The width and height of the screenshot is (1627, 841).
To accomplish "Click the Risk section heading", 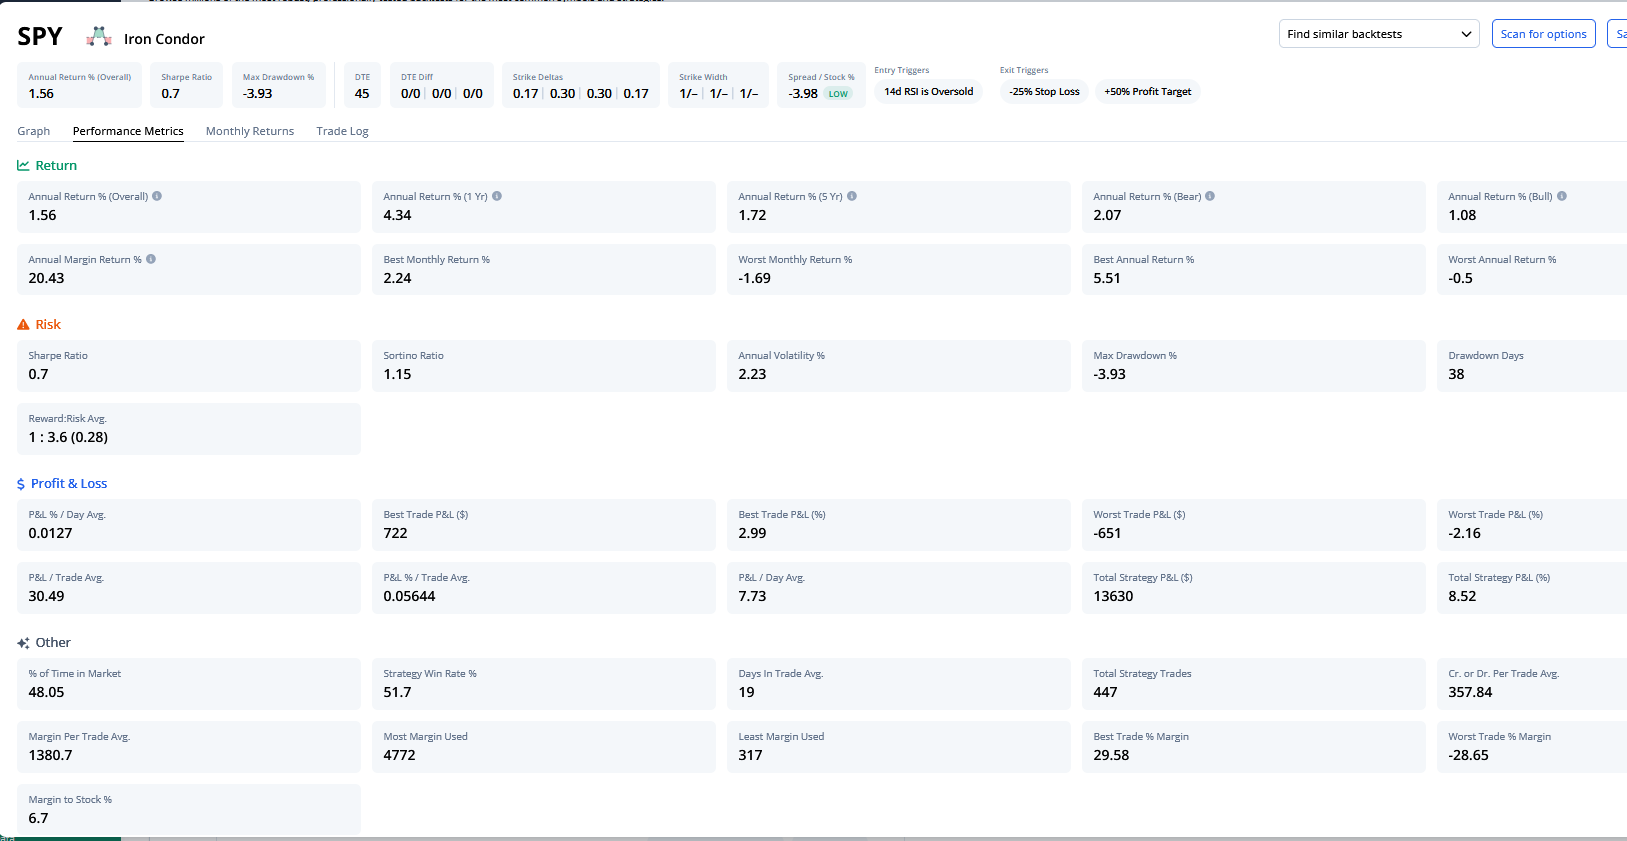I will click(x=48, y=325).
